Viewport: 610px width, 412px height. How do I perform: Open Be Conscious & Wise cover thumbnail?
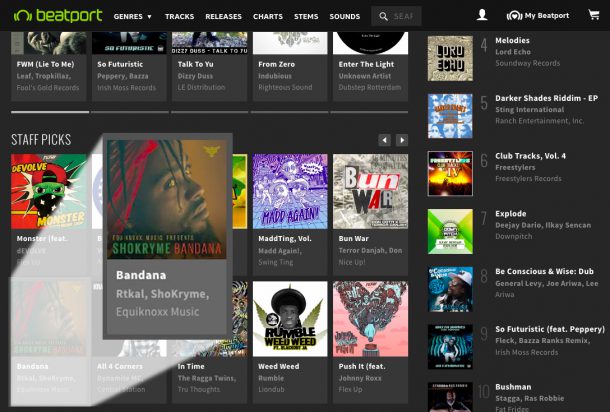[x=450, y=289]
